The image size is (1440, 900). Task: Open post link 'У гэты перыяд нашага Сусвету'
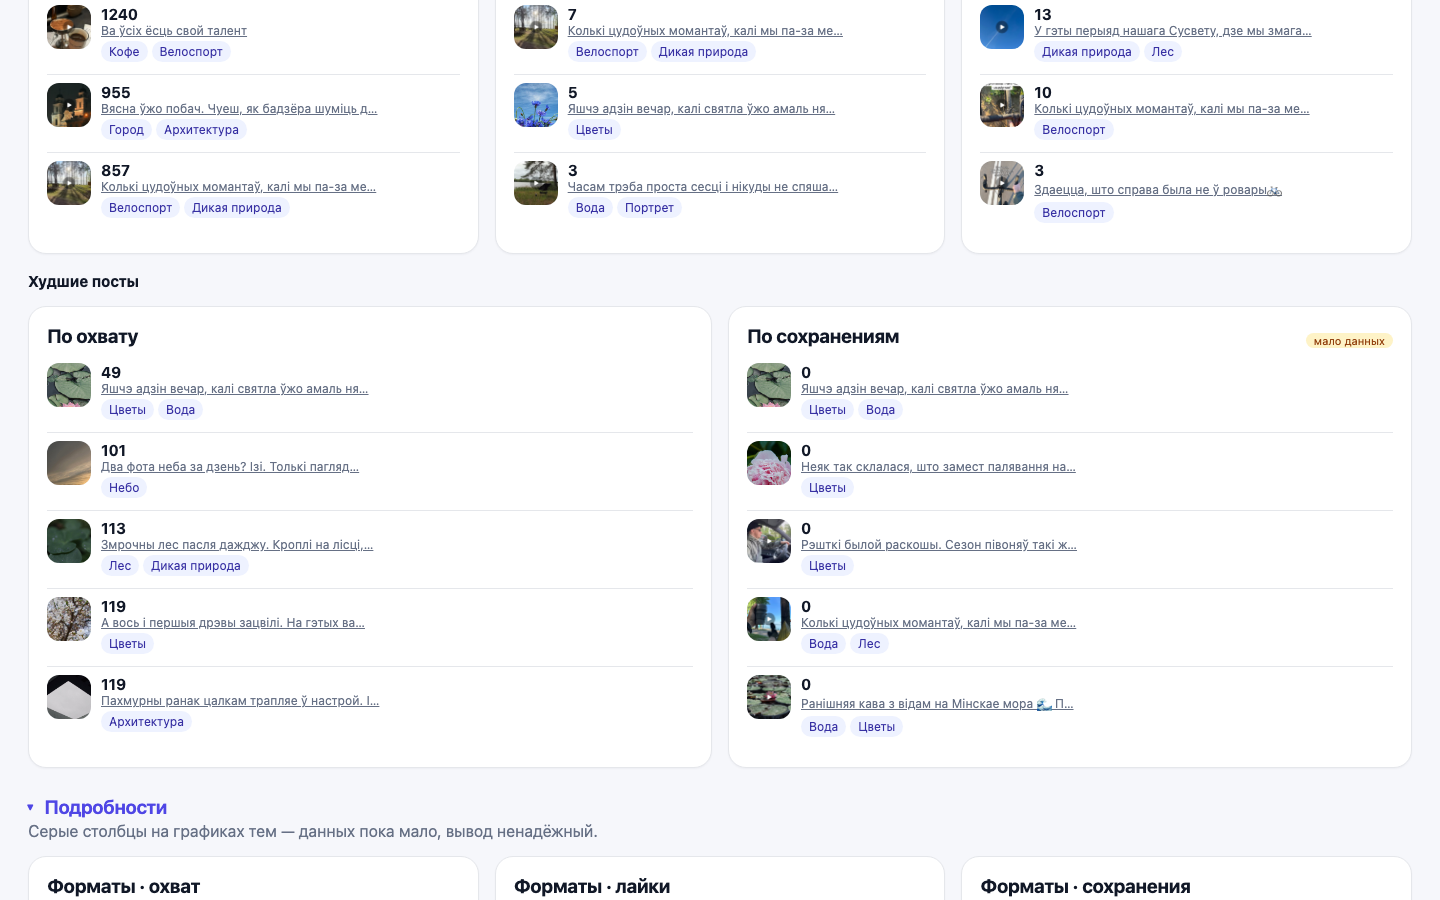pyautogui.click(x=1173, y=31)
